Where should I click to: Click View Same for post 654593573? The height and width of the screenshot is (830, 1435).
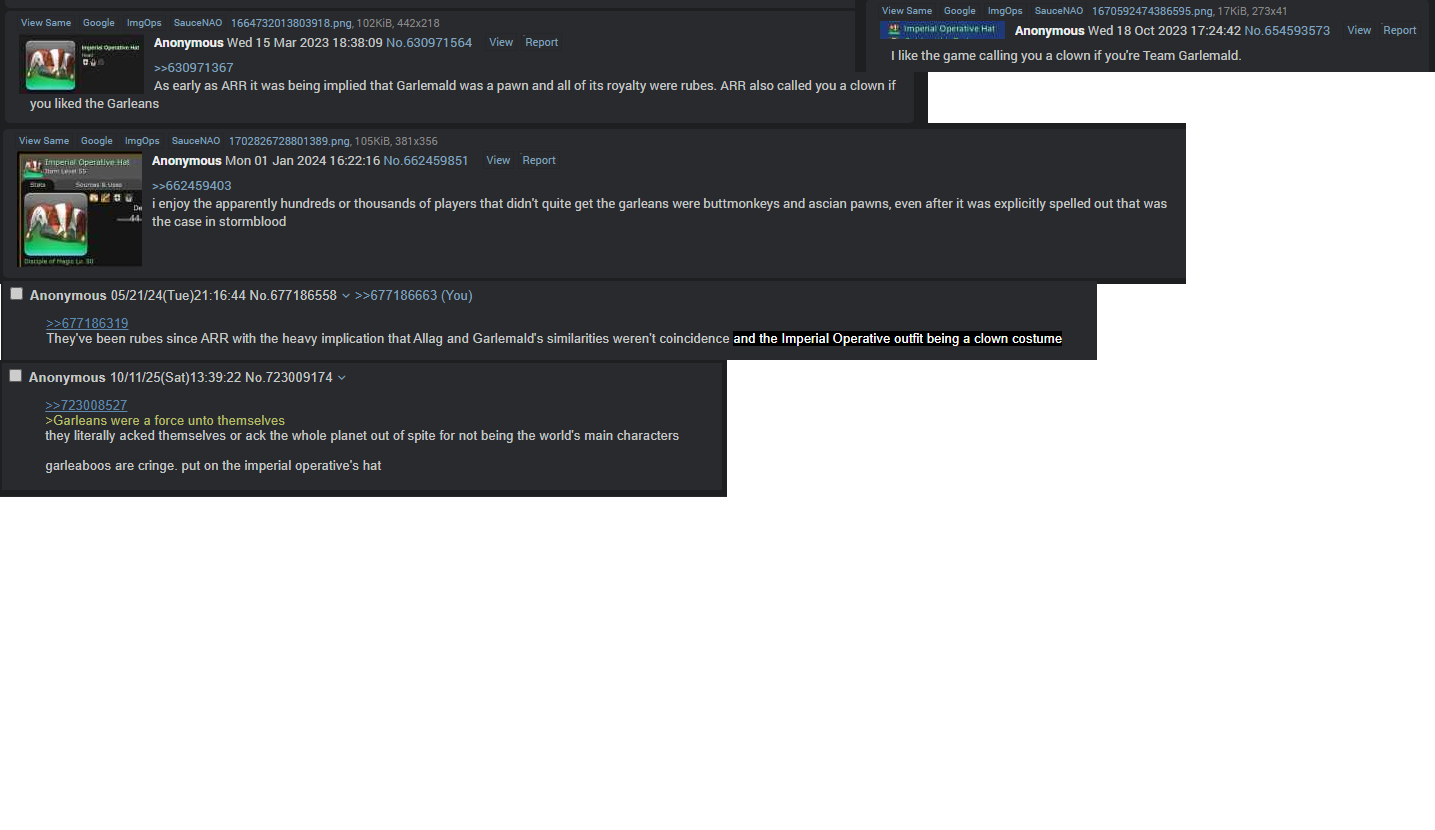click(907, 11)
